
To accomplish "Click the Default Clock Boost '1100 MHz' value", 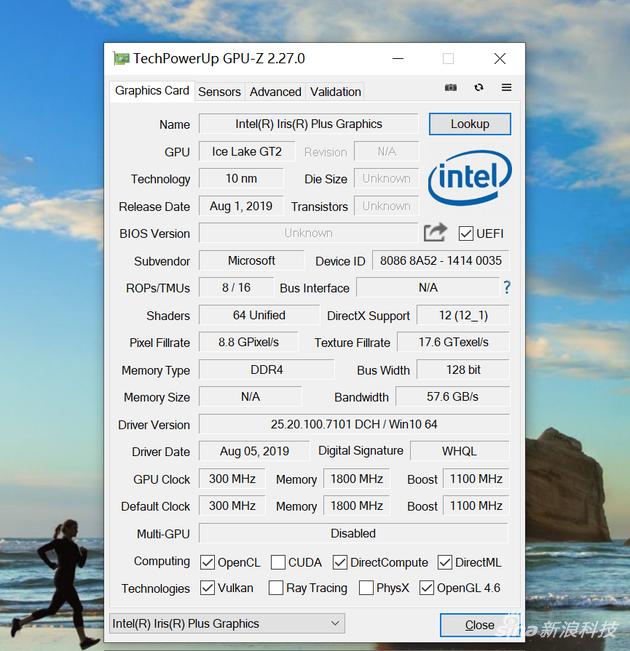I will 476,506.
